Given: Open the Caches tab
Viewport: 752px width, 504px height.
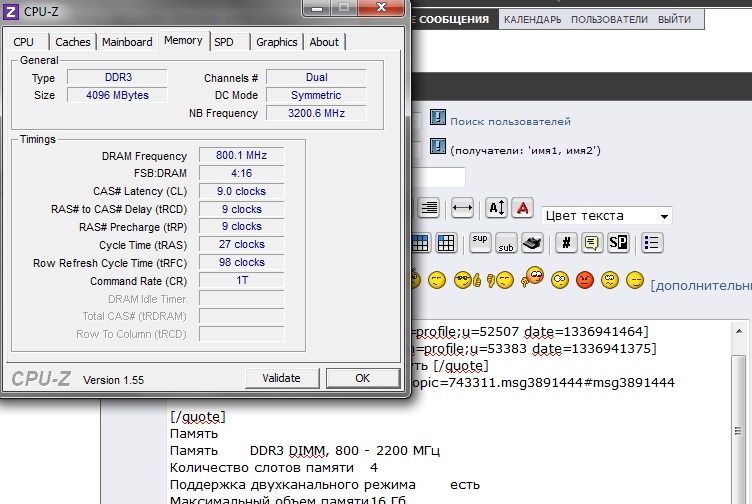Looking at the screenshot, I should point(72,42).
